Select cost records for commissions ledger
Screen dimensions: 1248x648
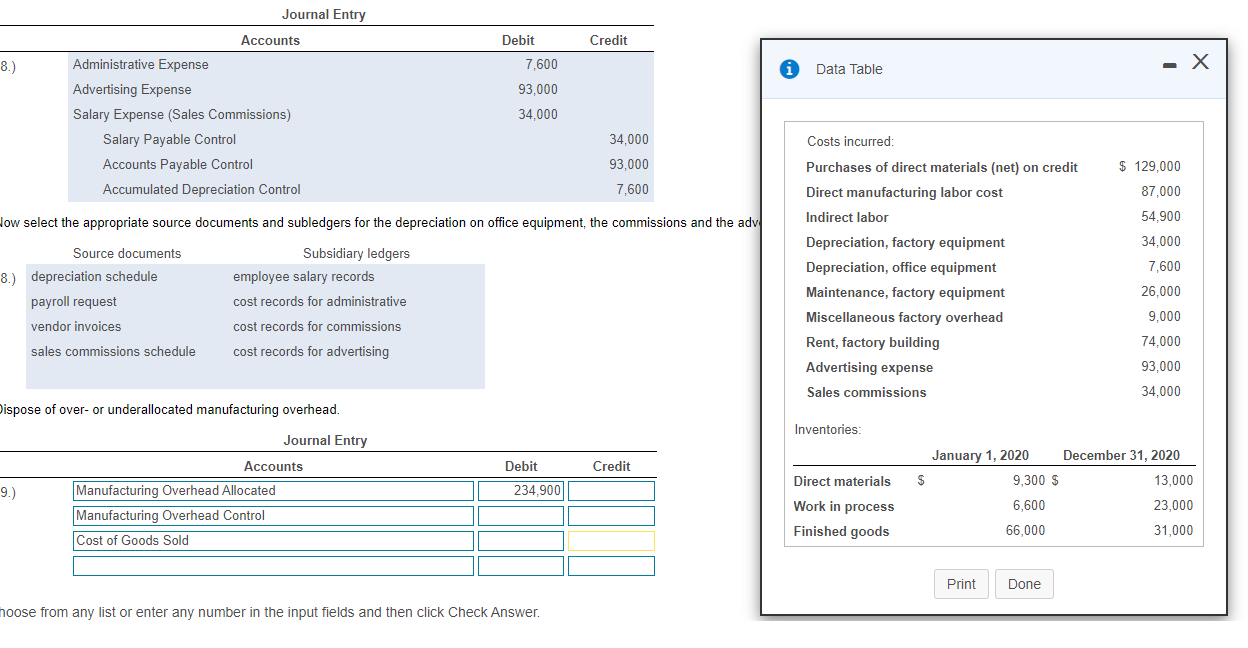click(x=316, y=326)
